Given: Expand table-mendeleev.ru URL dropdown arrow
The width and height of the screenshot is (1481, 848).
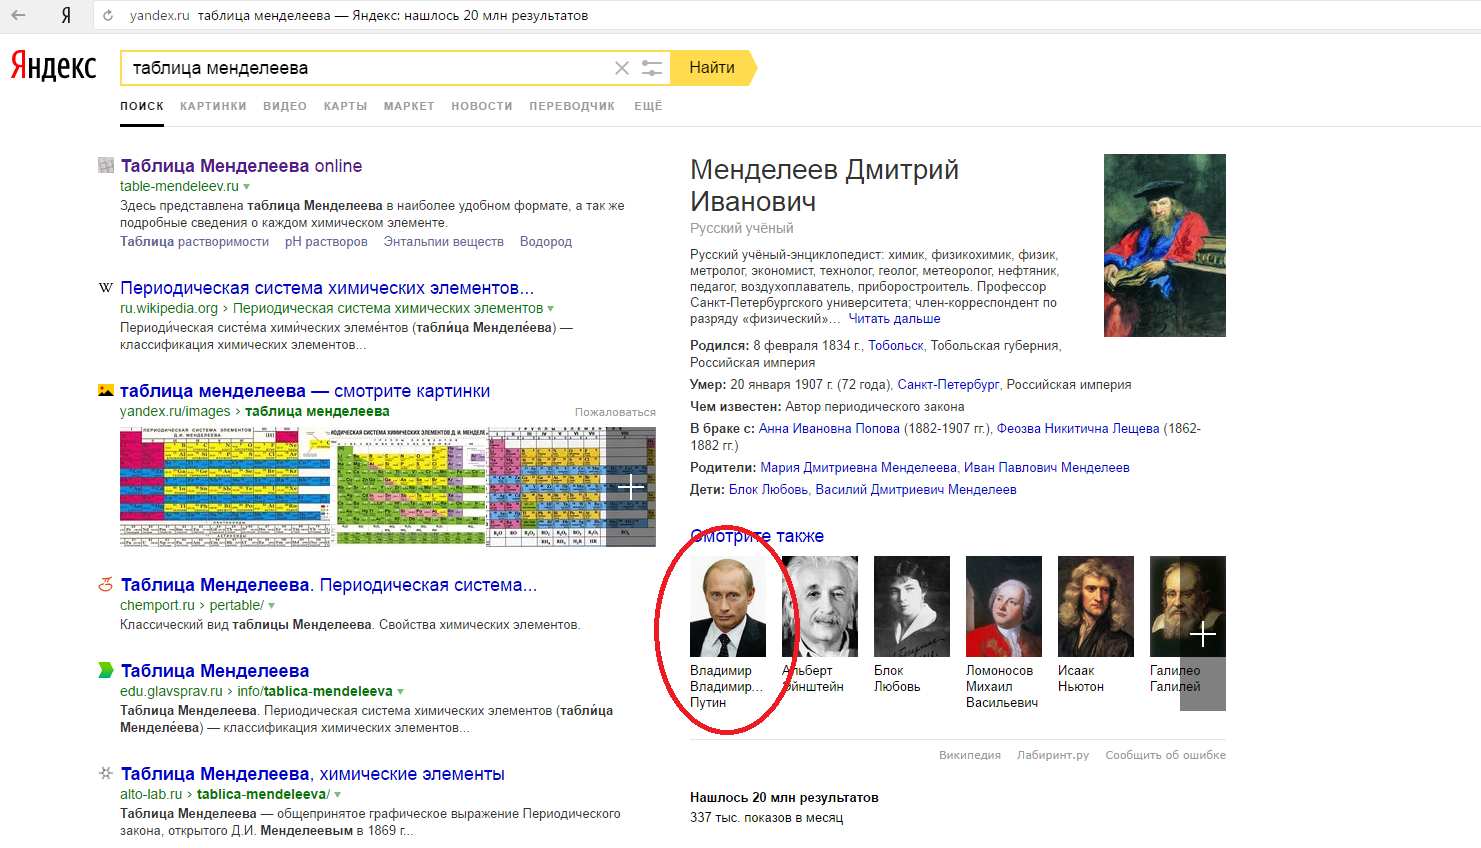Looking at the screenshot, I should coord(246,187).
